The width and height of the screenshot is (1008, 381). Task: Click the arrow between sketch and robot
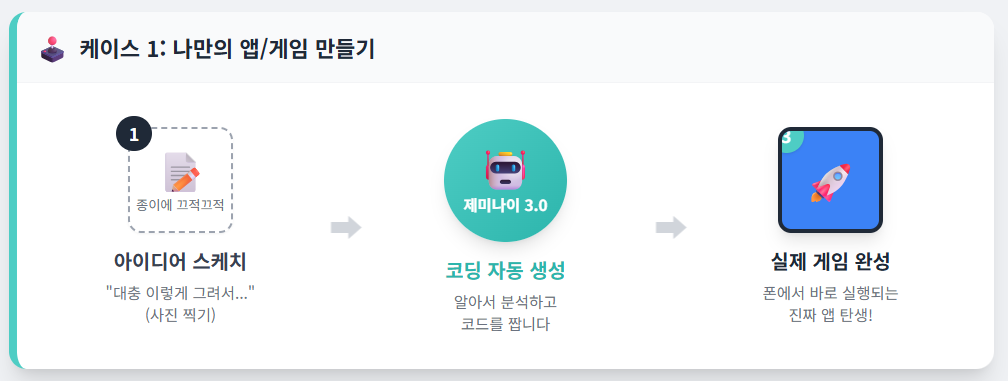[346, 227]
